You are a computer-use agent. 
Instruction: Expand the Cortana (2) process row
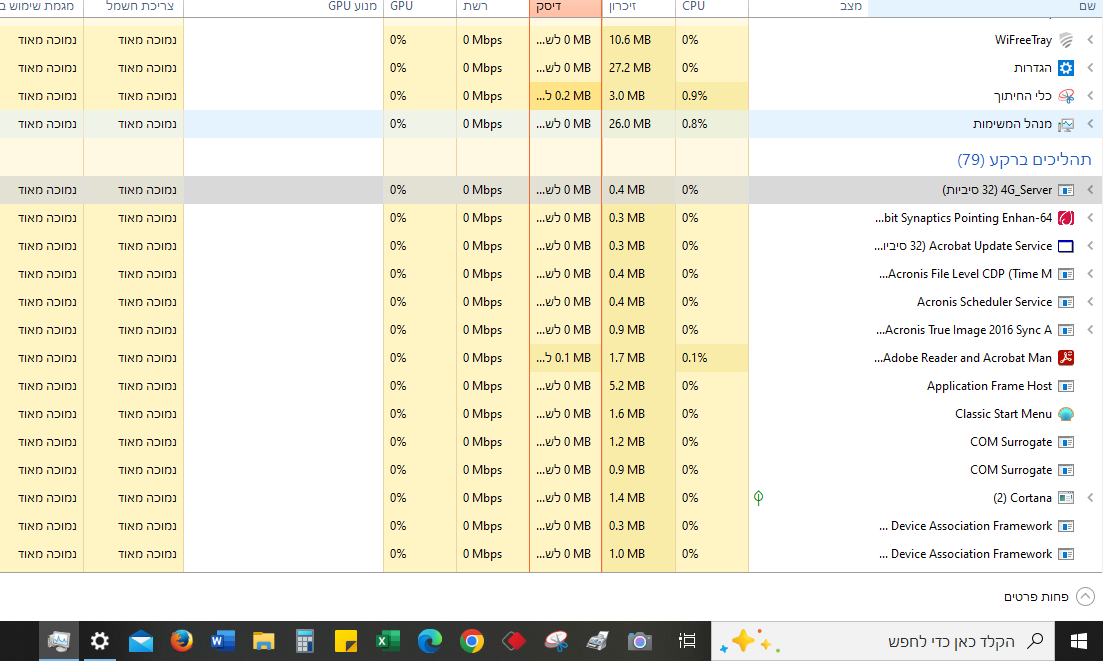point(1090,498)
